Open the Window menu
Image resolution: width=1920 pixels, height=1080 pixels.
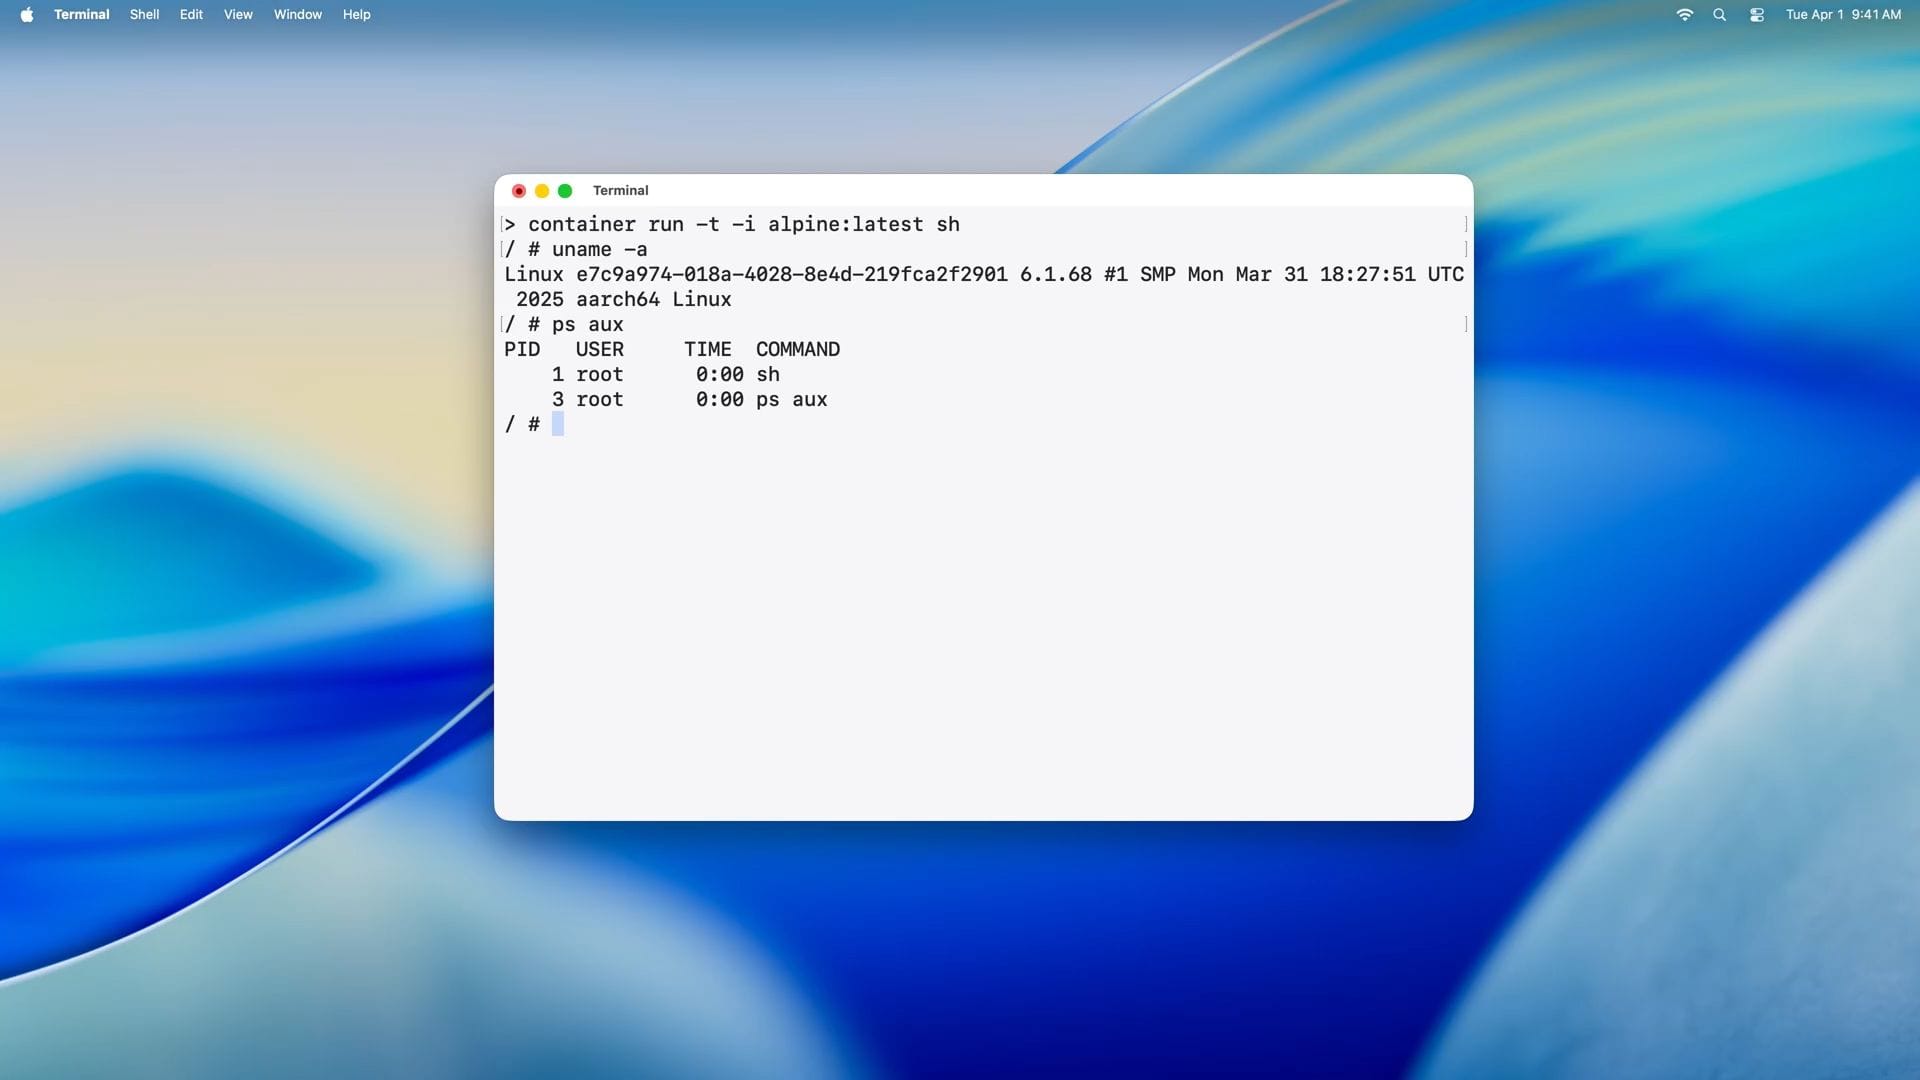pyautogui.click(x=297, y=14)
